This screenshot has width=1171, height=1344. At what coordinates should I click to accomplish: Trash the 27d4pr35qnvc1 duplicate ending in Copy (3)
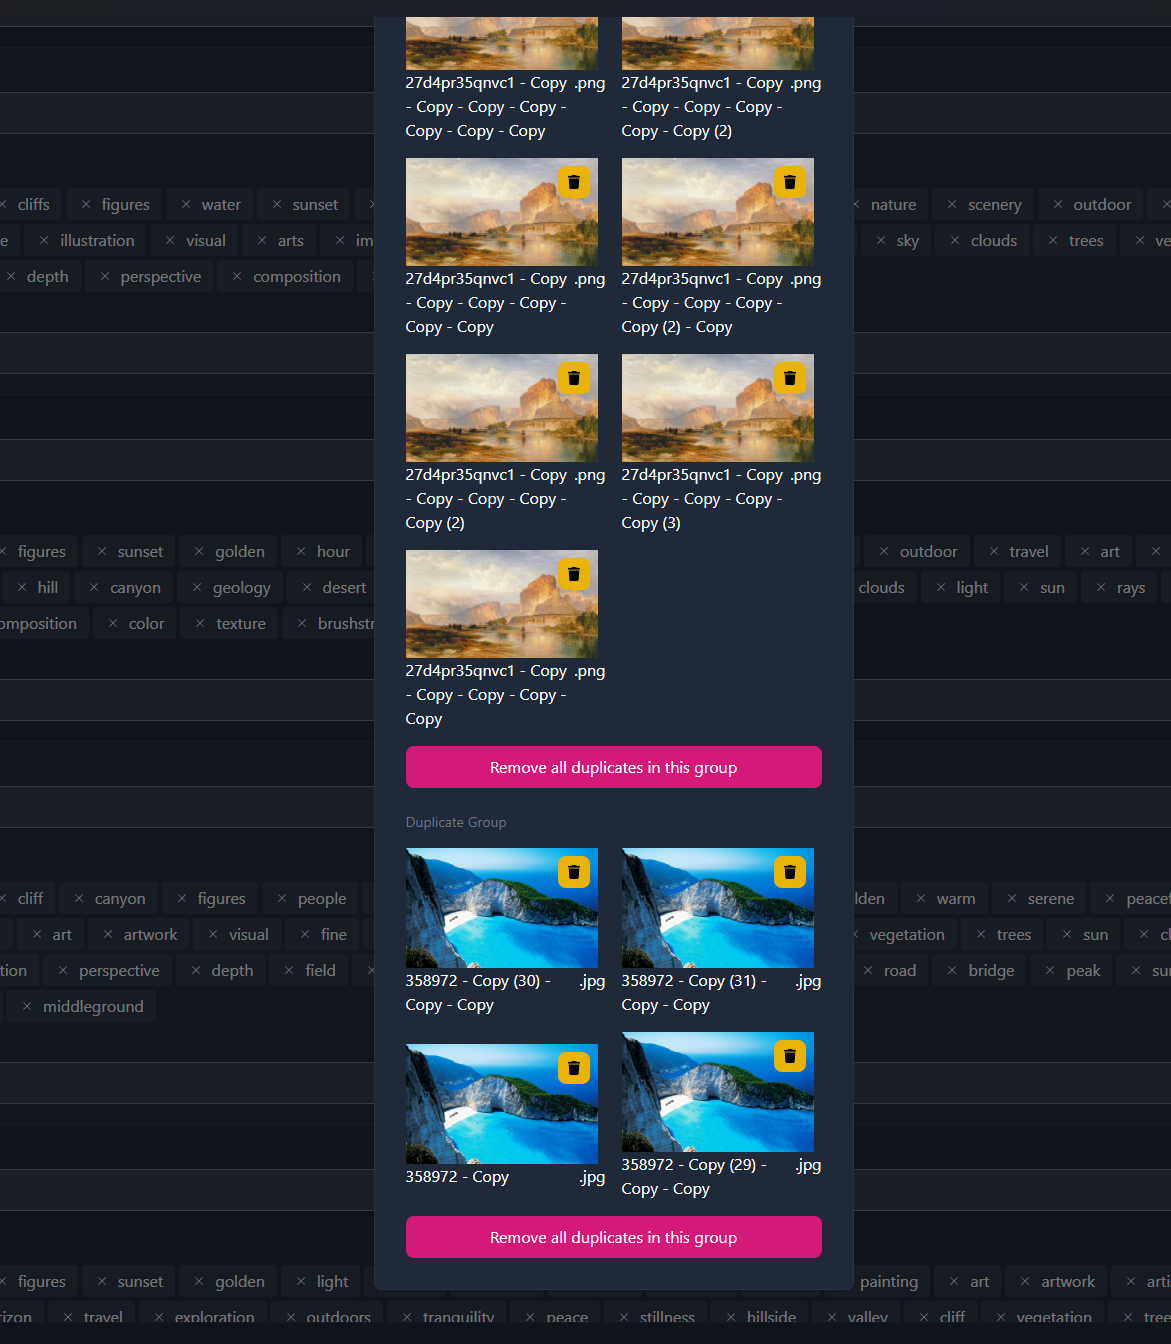790,378
